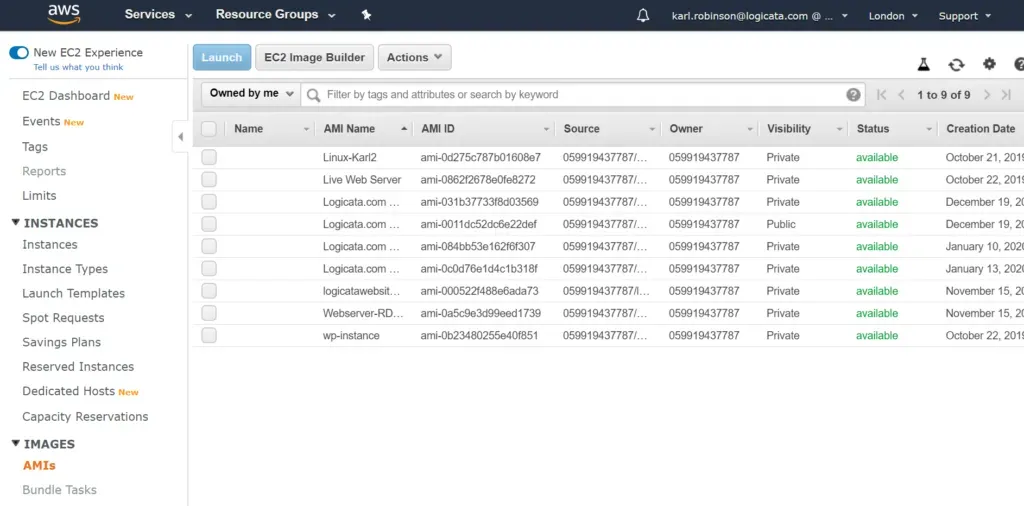This screenshot has height=506, width=1024.
Task: Open the Instance Types sidebar link
Action: pos(65,269)
